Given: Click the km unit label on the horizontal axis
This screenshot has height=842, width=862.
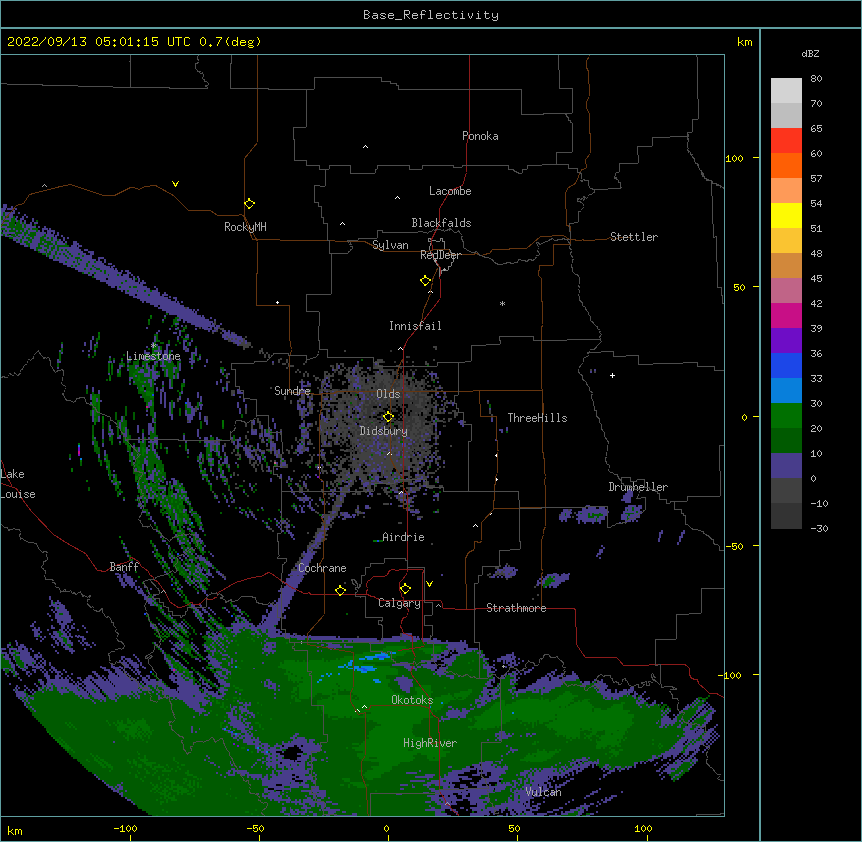Looking at the screenshot, I should 15,830.
